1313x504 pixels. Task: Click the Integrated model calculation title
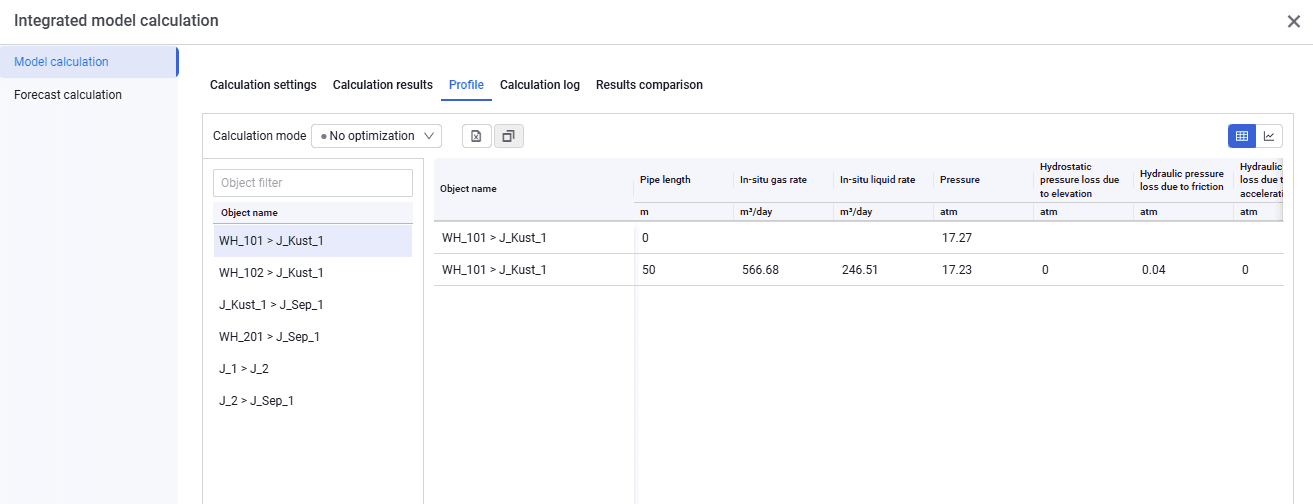click(116, 21)
